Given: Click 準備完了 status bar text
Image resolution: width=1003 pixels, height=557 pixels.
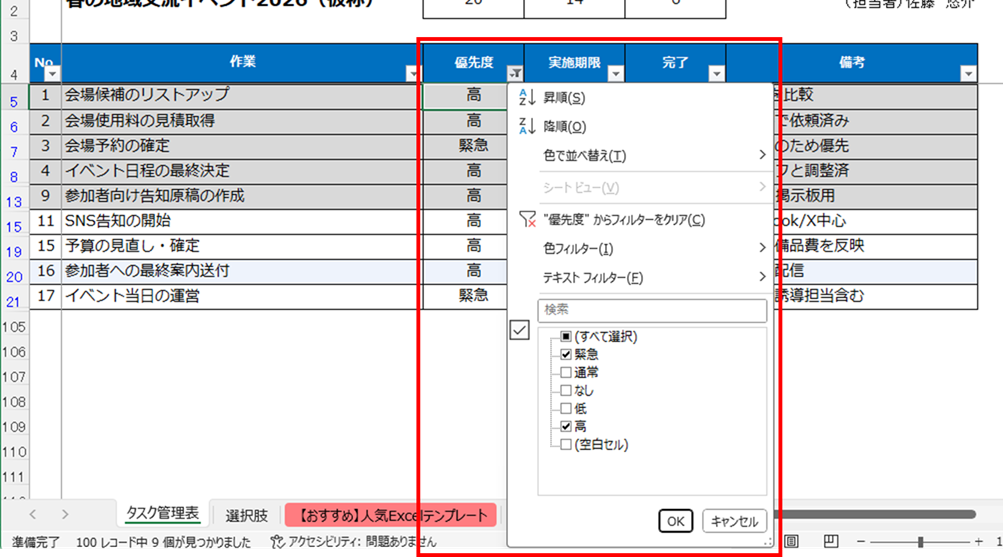Looking at the screenshot, I should click(x=35, y=542).
